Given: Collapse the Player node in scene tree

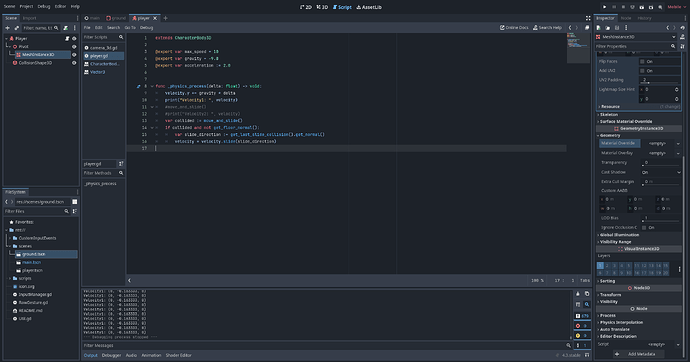Looking at the screenshot, I should point(7,39).
